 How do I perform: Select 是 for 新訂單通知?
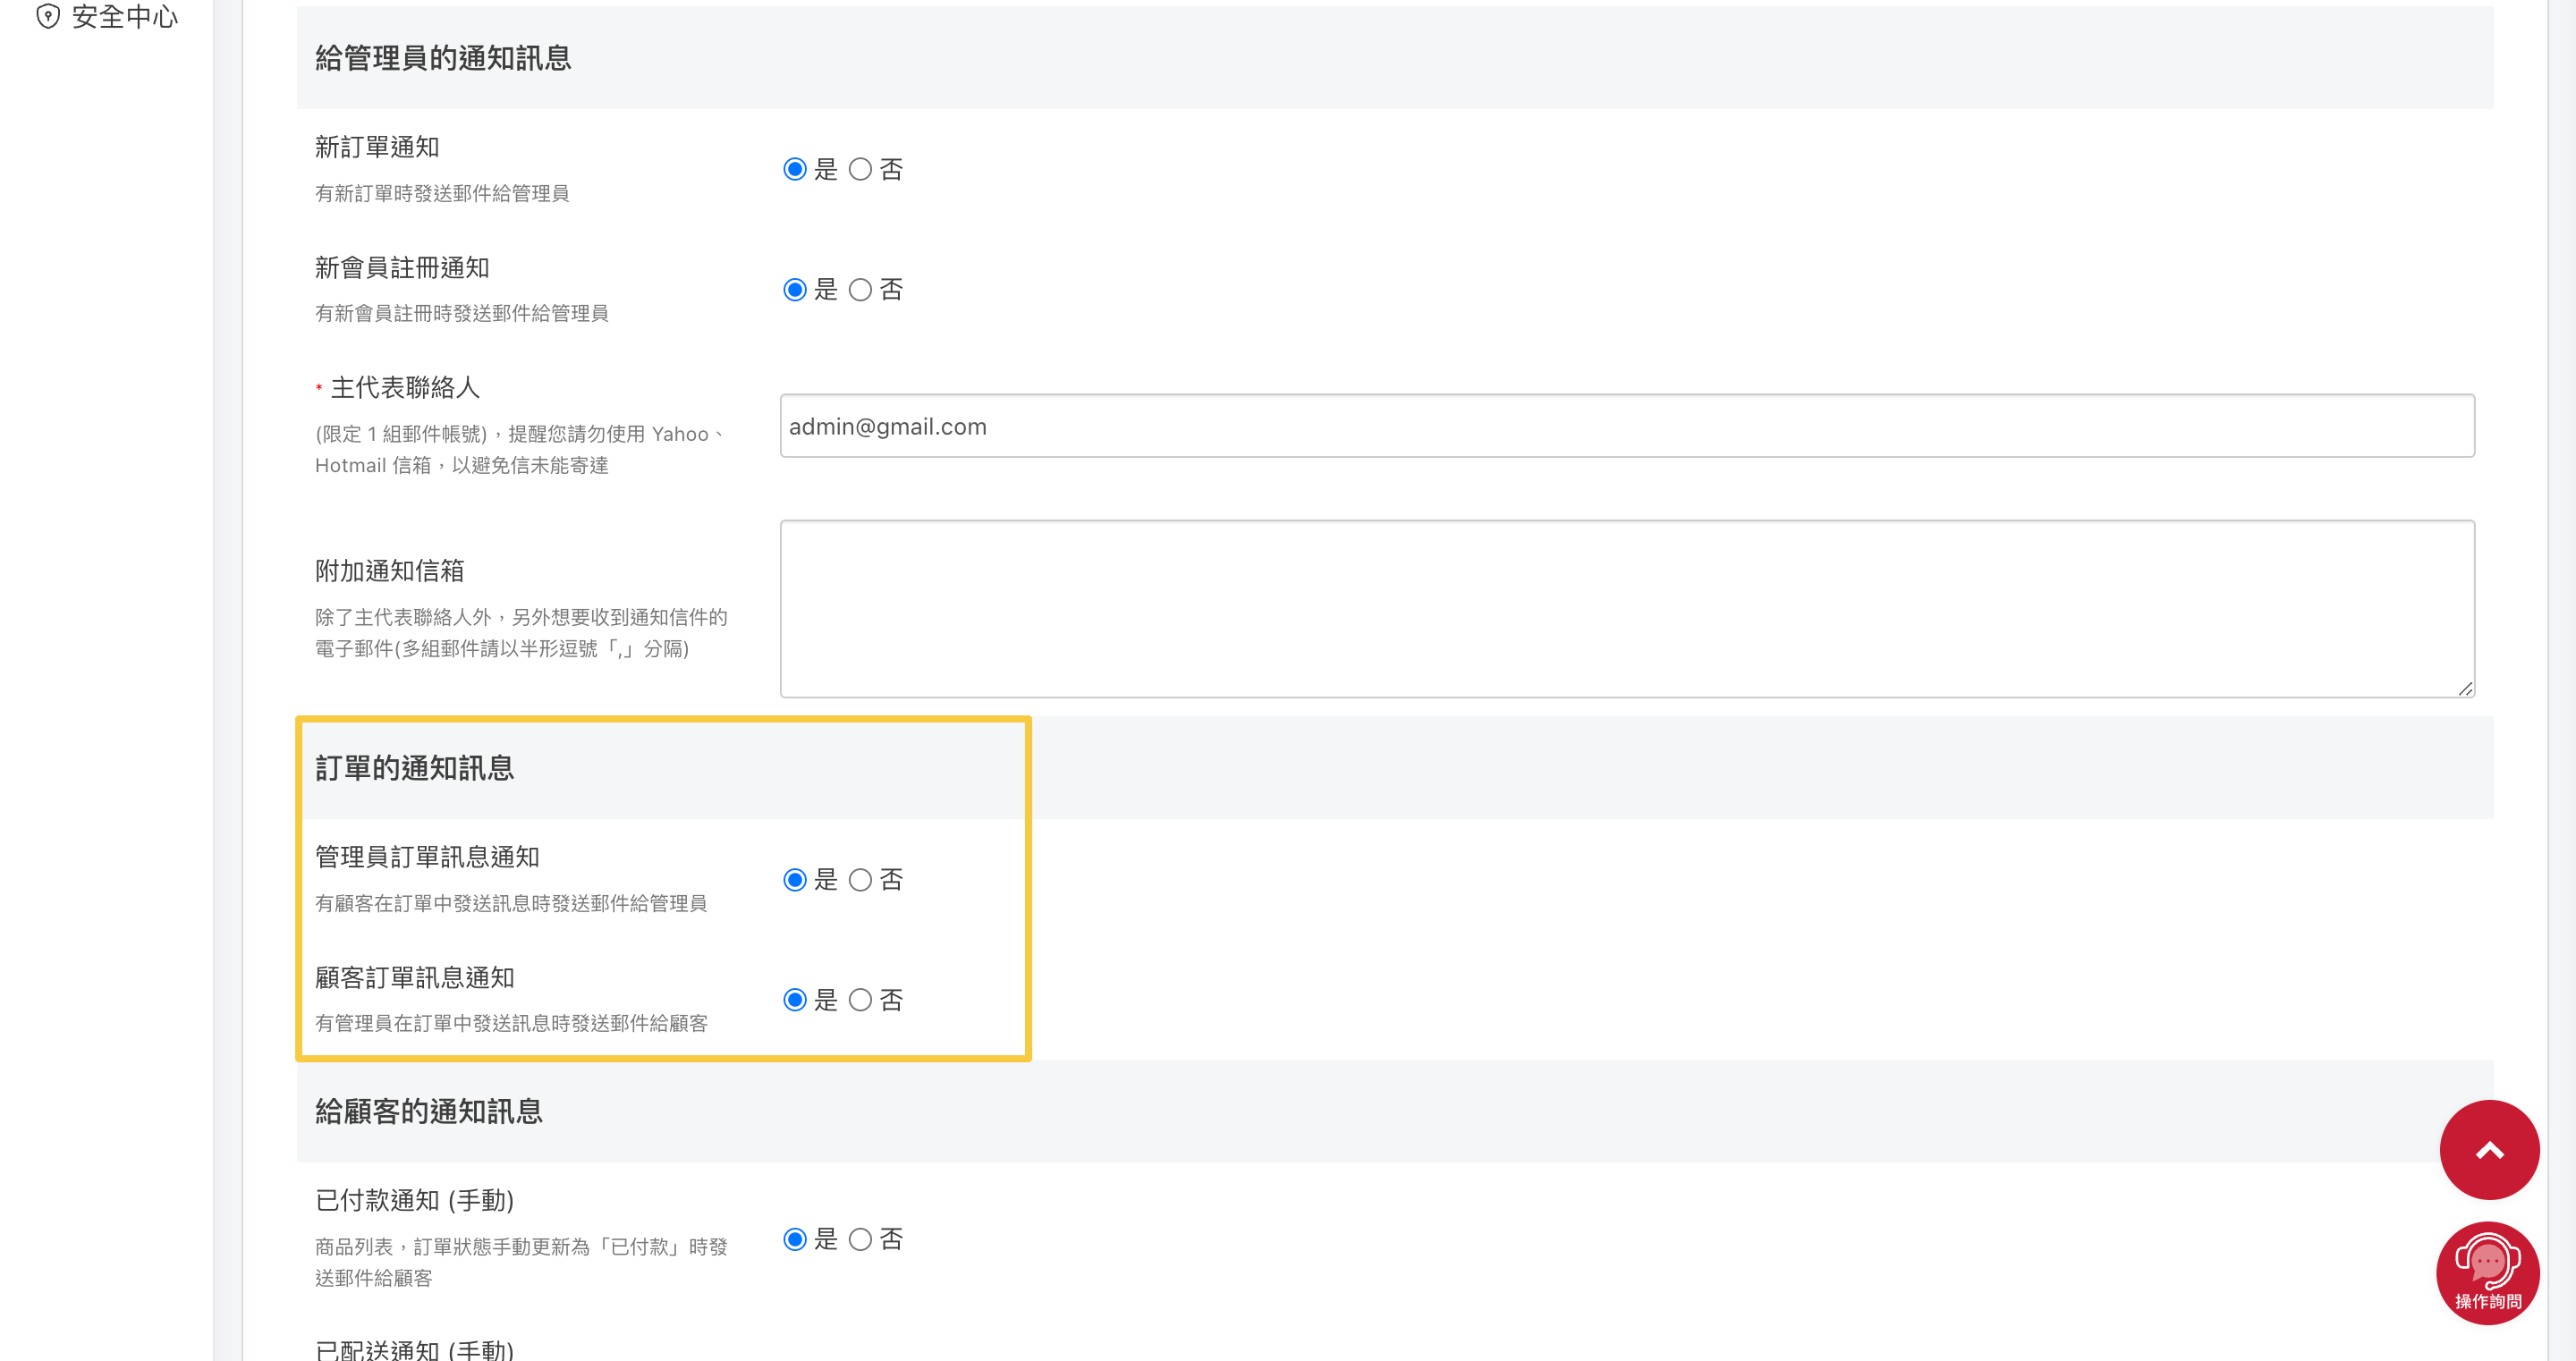click(x=795, y=169)
